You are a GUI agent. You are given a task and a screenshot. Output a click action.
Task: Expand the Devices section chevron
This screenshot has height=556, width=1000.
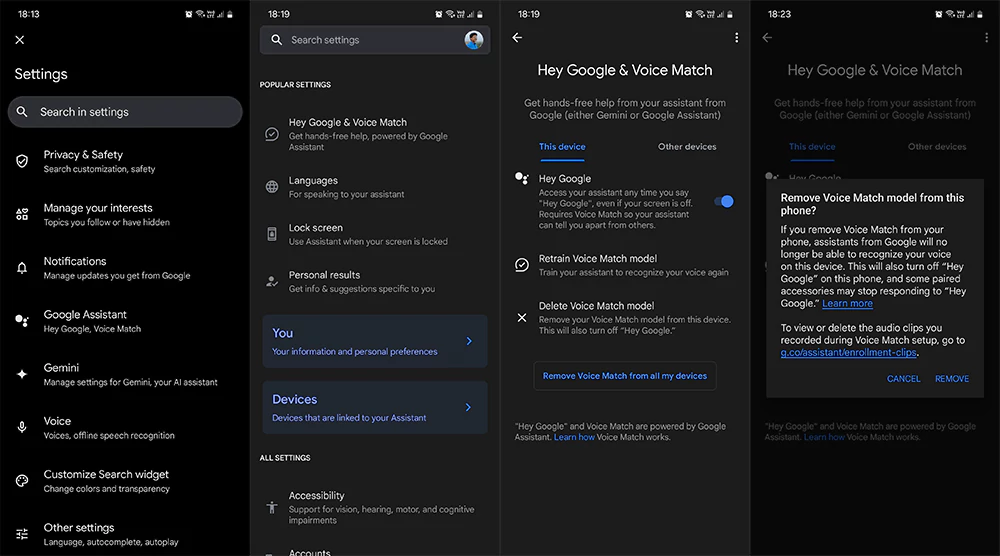469,407
